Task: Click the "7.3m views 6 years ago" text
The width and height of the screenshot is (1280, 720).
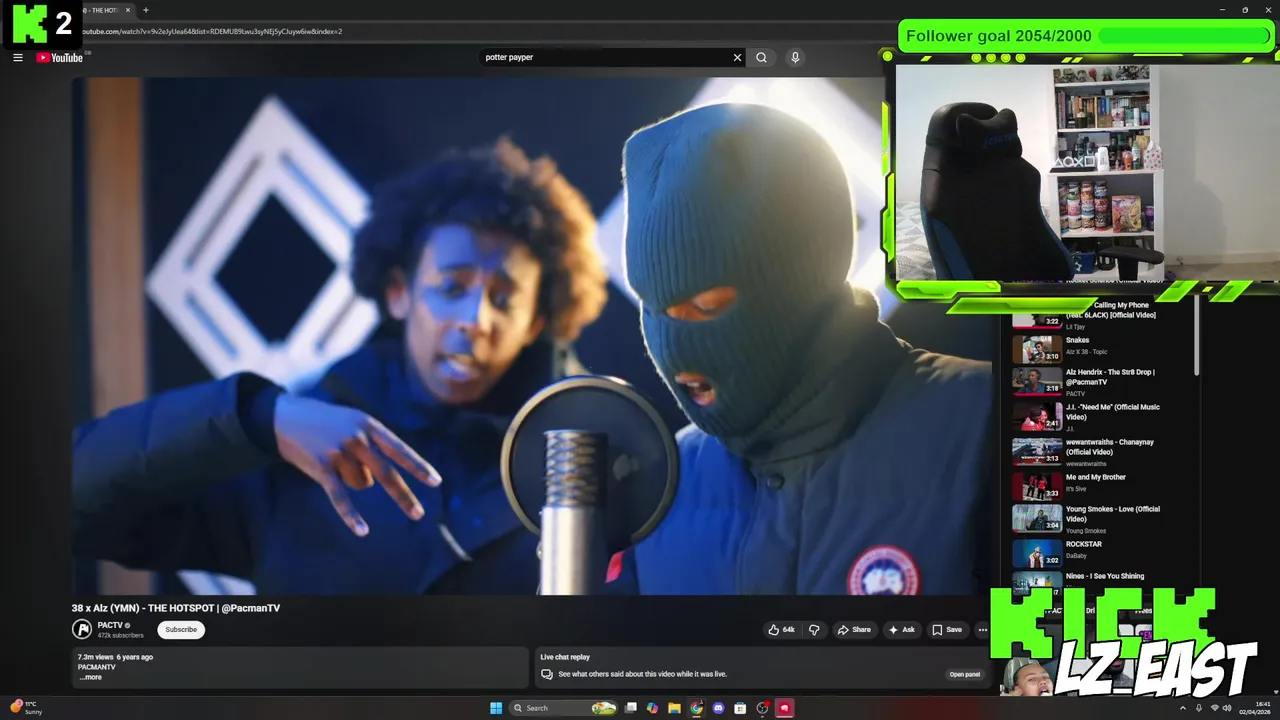Action: click(115, 657)
